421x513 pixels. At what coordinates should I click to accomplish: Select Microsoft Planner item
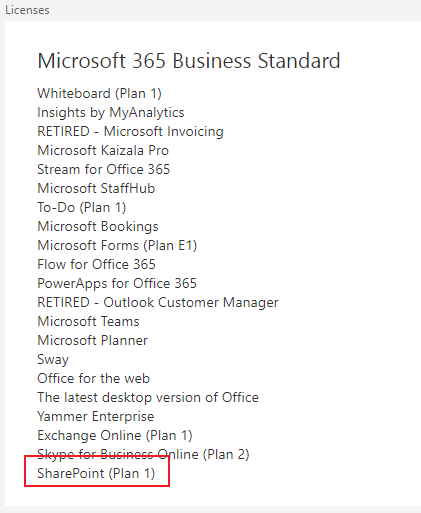point(92,340)
